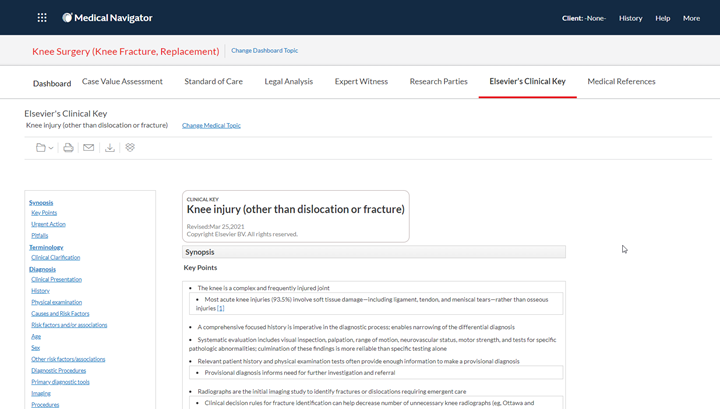The height and width of the screenshot is (409, 720).
Task: Open the History outline link under Diagnosis
Action: (x=40, y=291)
